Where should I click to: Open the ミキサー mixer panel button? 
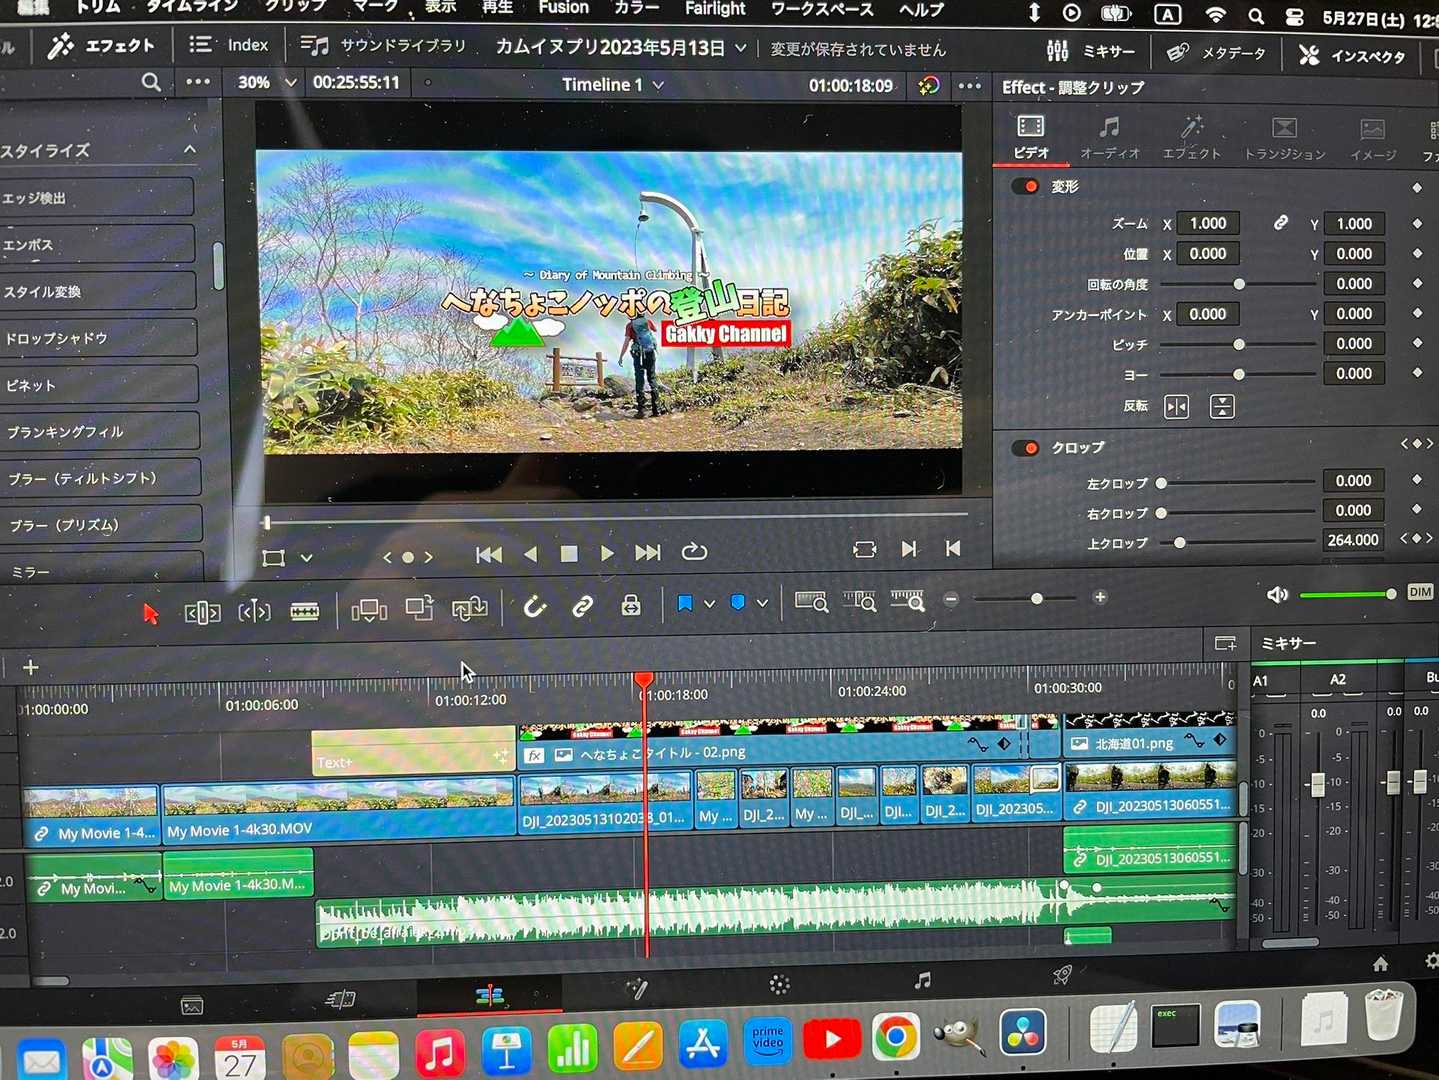(x=1091, y=51)
